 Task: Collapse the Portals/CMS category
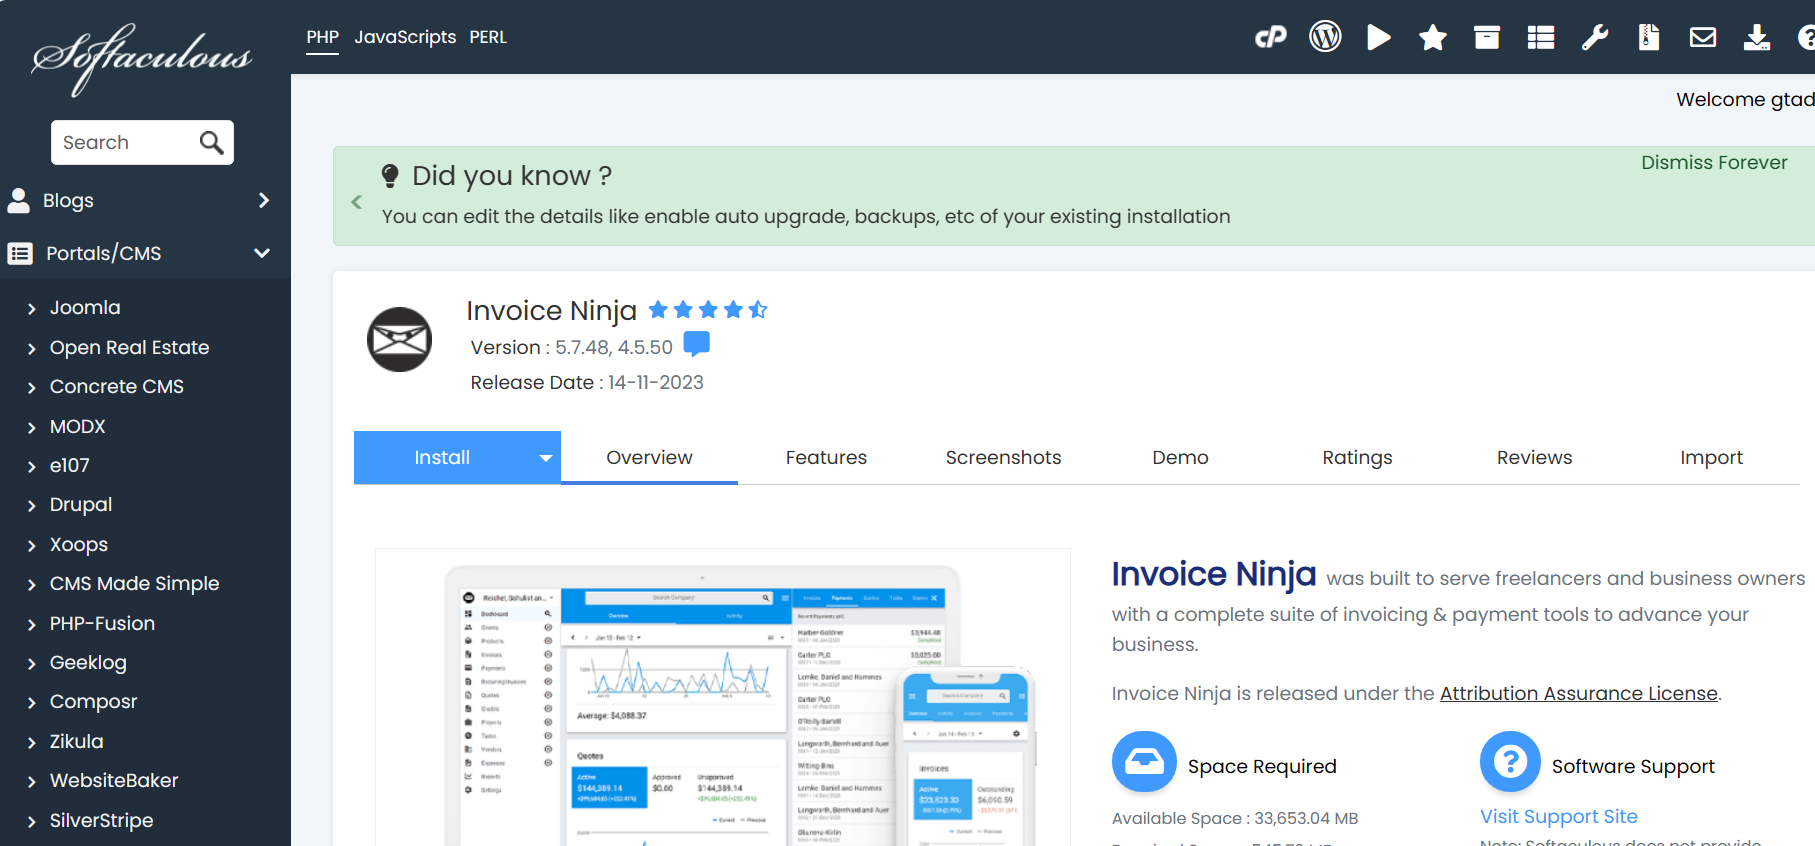pos(262,254)
